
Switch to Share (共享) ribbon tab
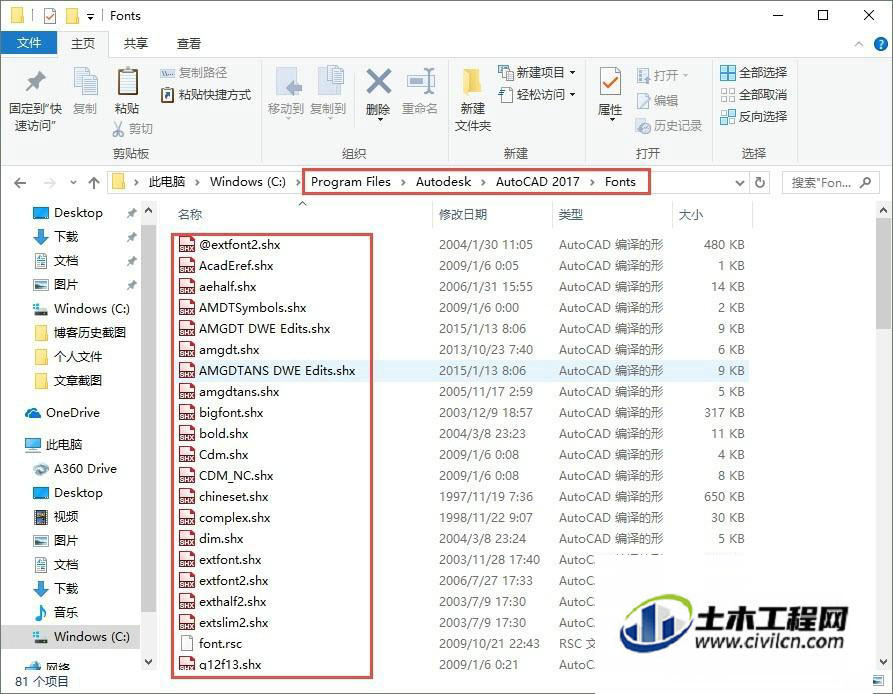point(136,43)
